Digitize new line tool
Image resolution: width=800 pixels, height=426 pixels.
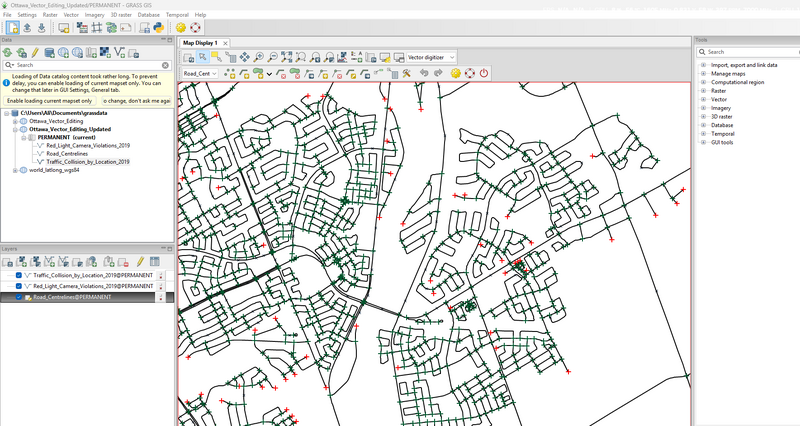244,73
